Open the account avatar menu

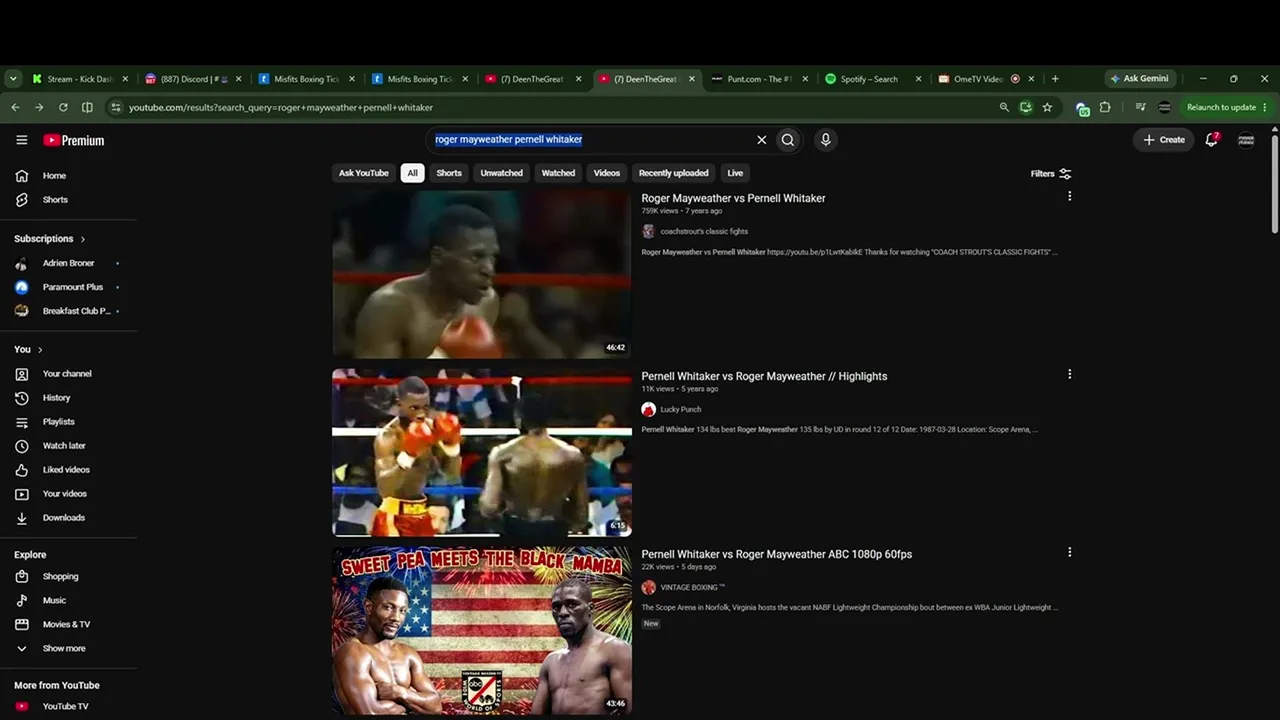(1246, 140)
